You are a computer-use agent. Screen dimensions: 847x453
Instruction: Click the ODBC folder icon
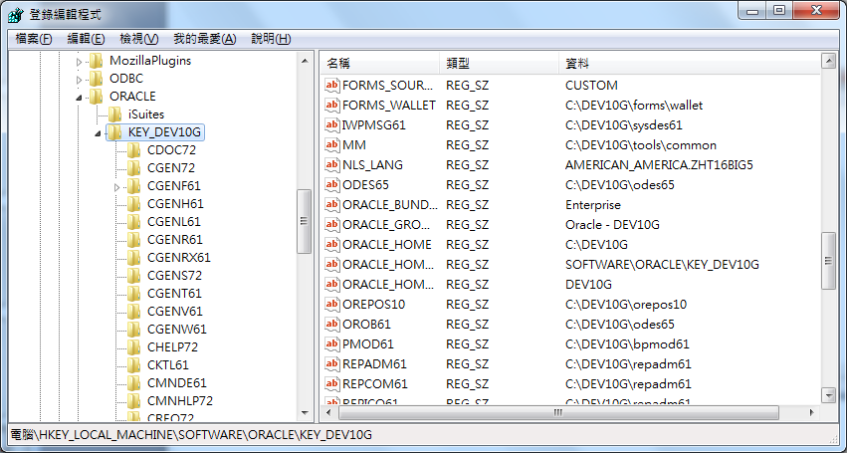pos(96,78)
